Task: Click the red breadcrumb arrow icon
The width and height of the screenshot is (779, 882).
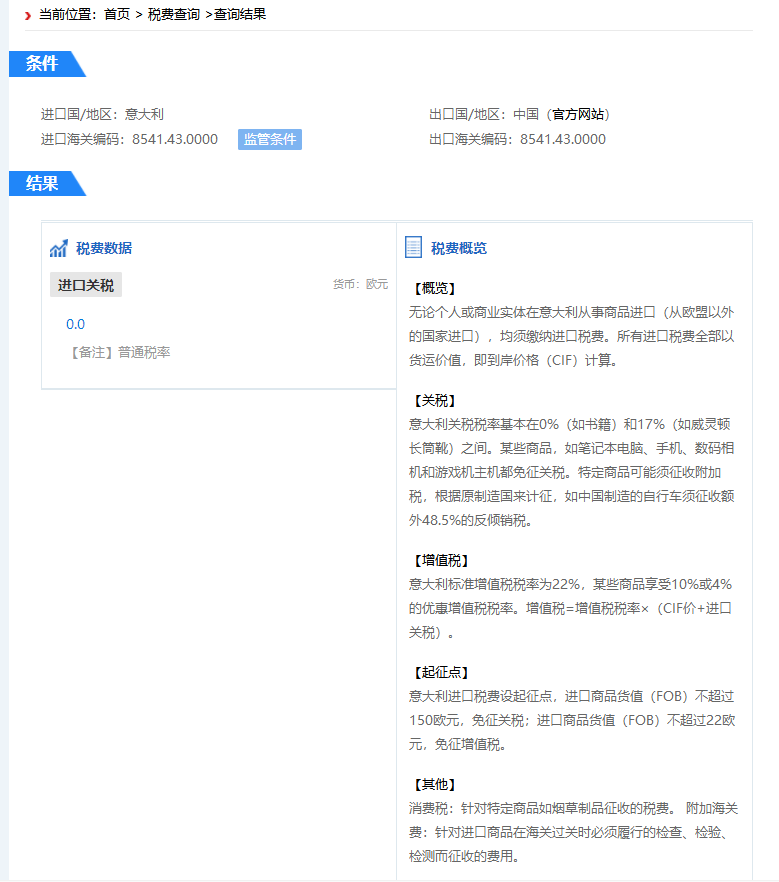Action: click(x=28, y=15)
